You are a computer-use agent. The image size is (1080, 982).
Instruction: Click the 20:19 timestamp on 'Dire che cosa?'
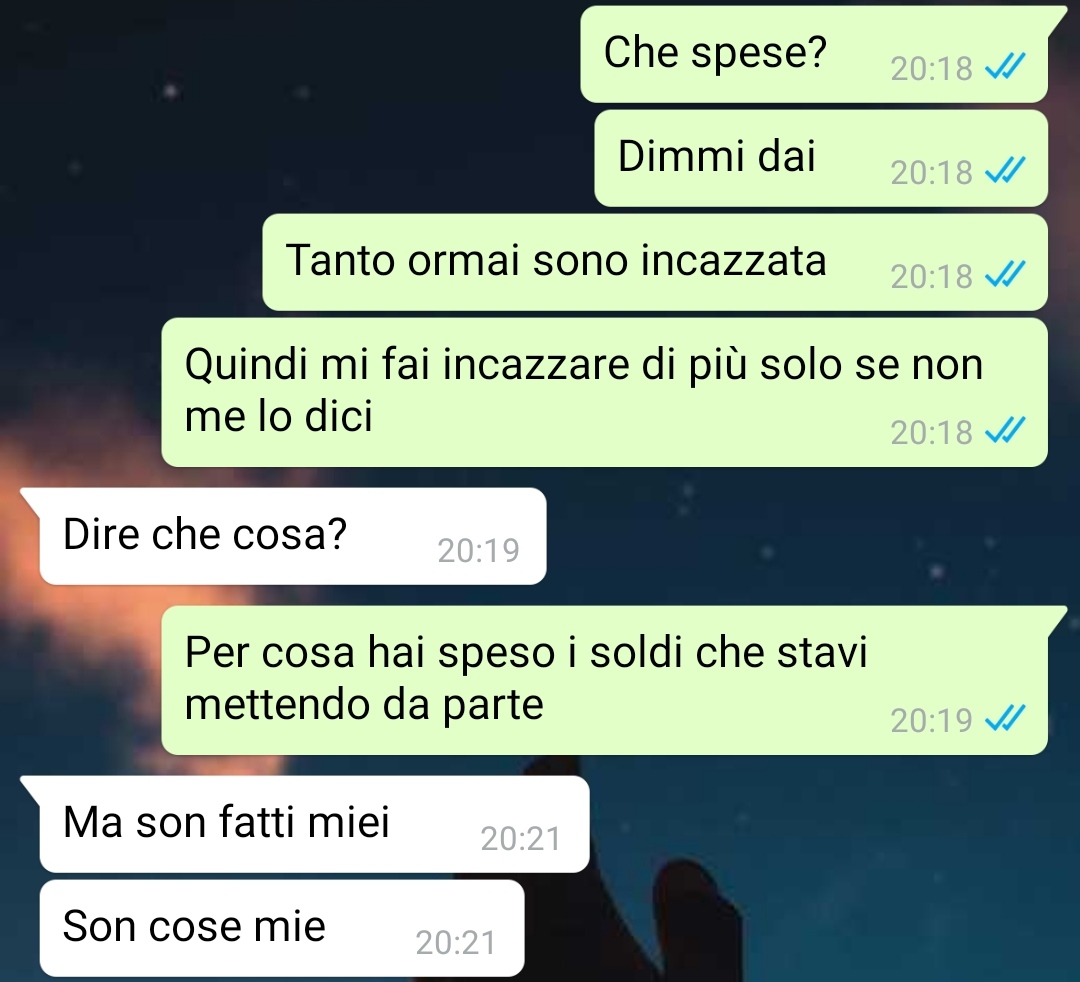[x=478, y=550]
